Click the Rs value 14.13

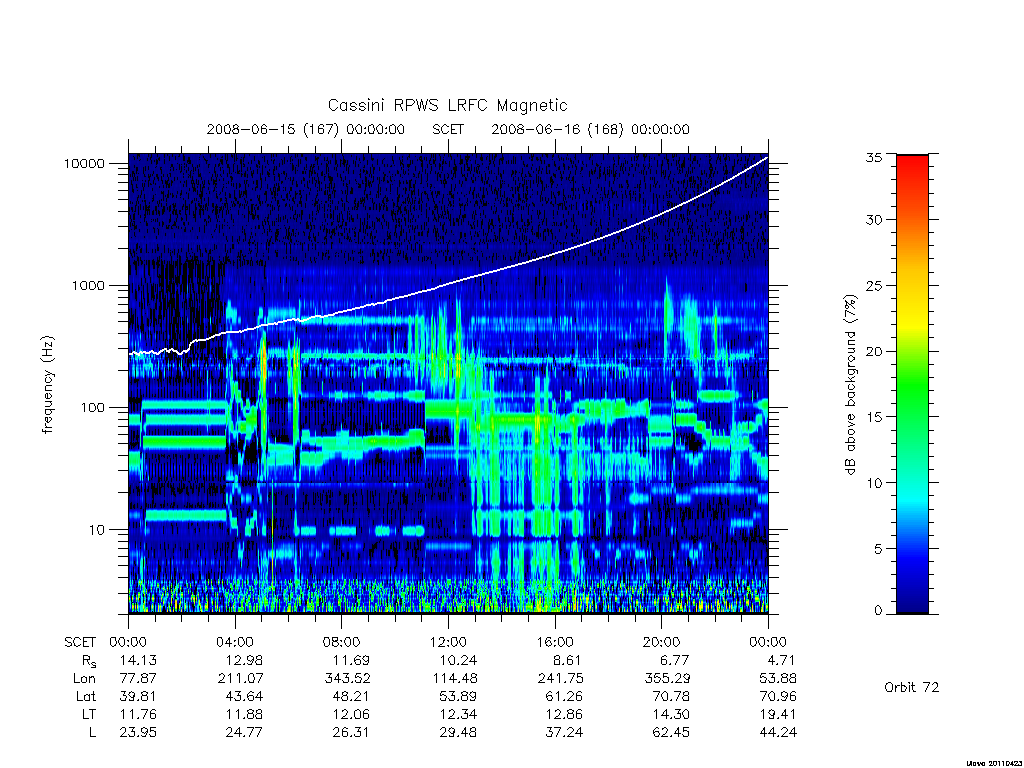(138, 660)
